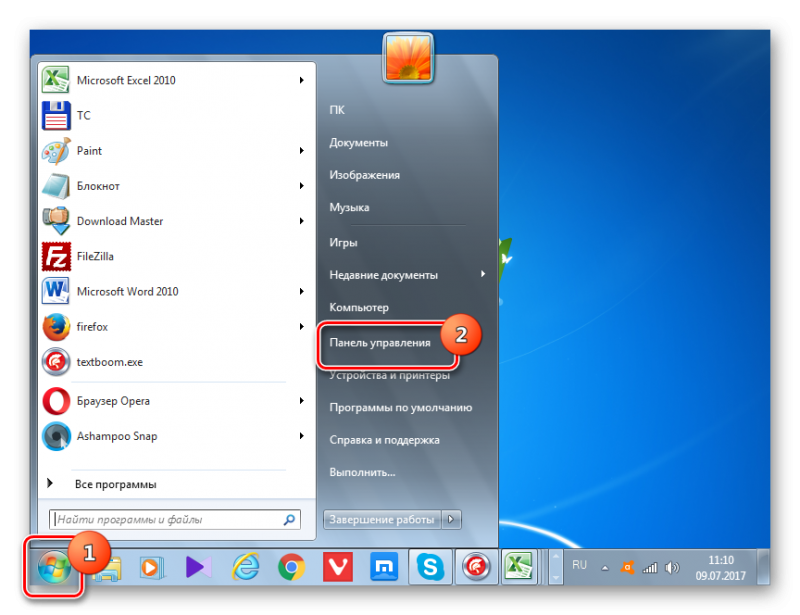Image resolution: width=800 pixels, height=615 pixels.
Task: Open Windows Media Player taskbar icon
Action: coord(152,568)
